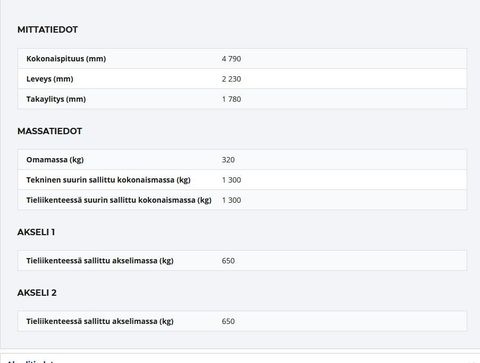Image resolution: width=480 pixels, height=363 pixels.
Task: Select Tieliikenteessä suurin sallittu kokonaismassa label
Action: pos(119,200)
